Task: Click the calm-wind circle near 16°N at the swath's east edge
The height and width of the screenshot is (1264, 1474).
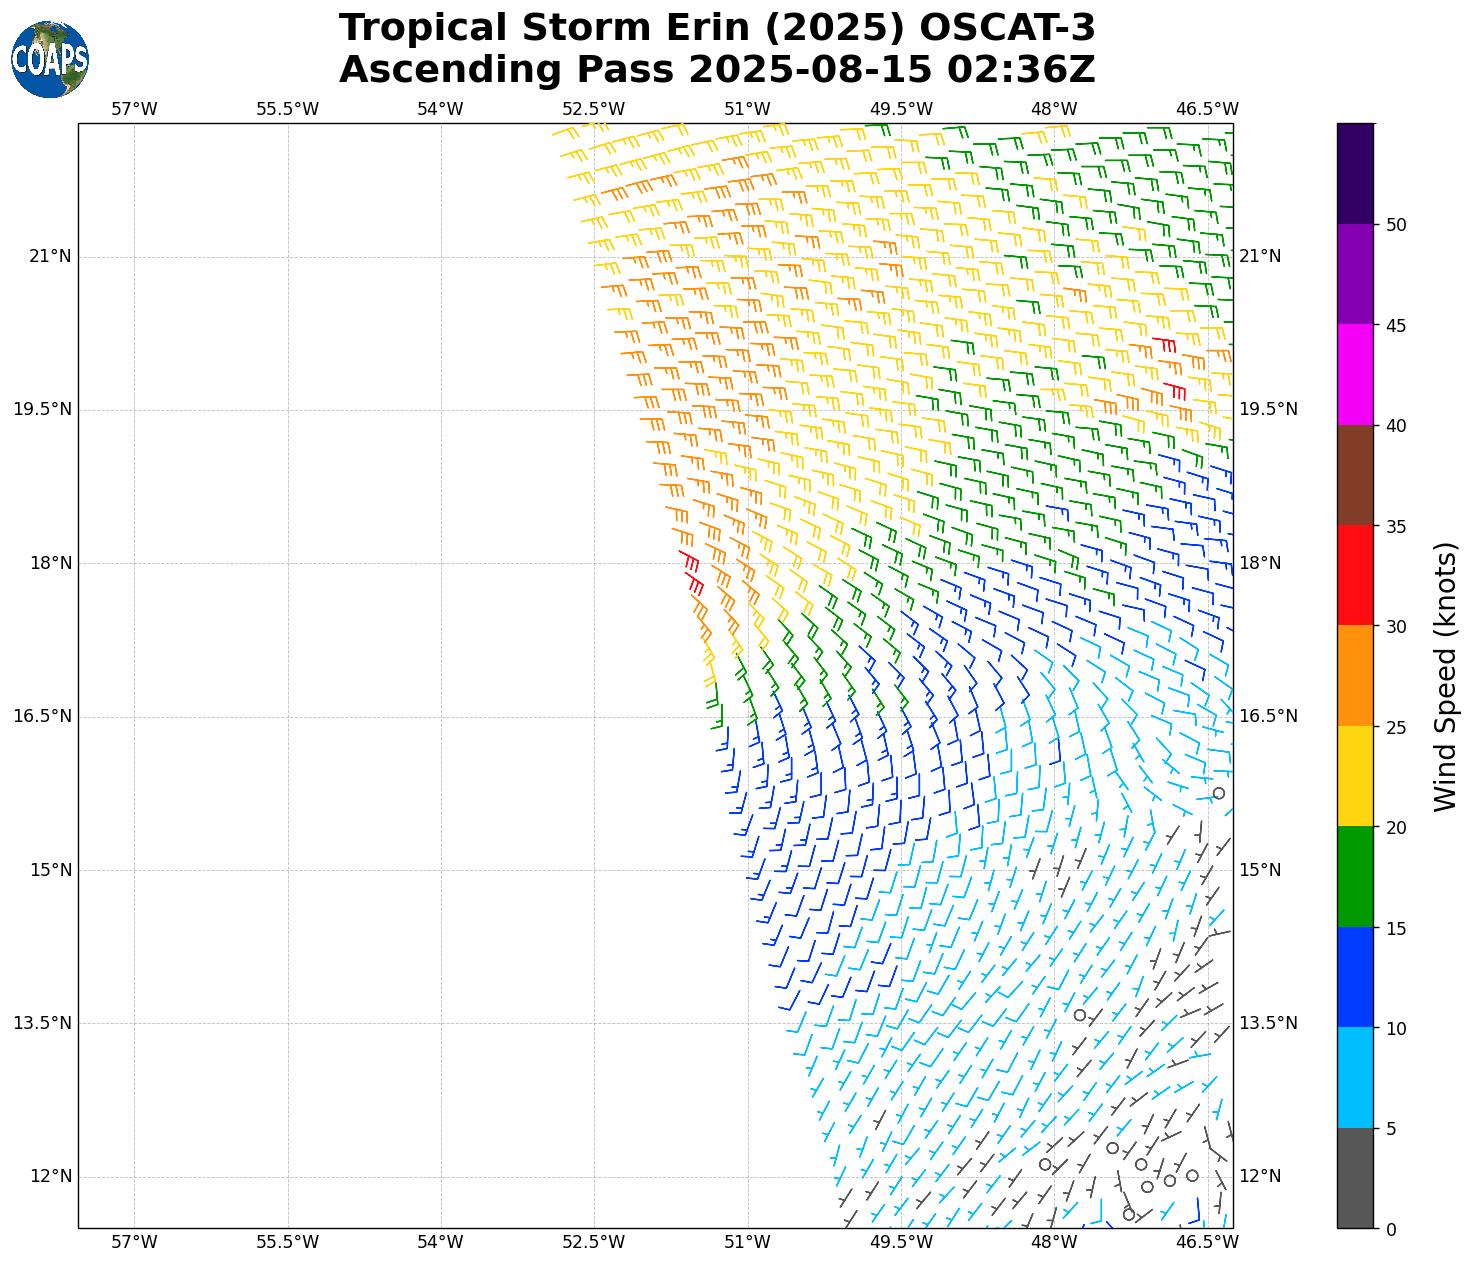Action: 1218,793
